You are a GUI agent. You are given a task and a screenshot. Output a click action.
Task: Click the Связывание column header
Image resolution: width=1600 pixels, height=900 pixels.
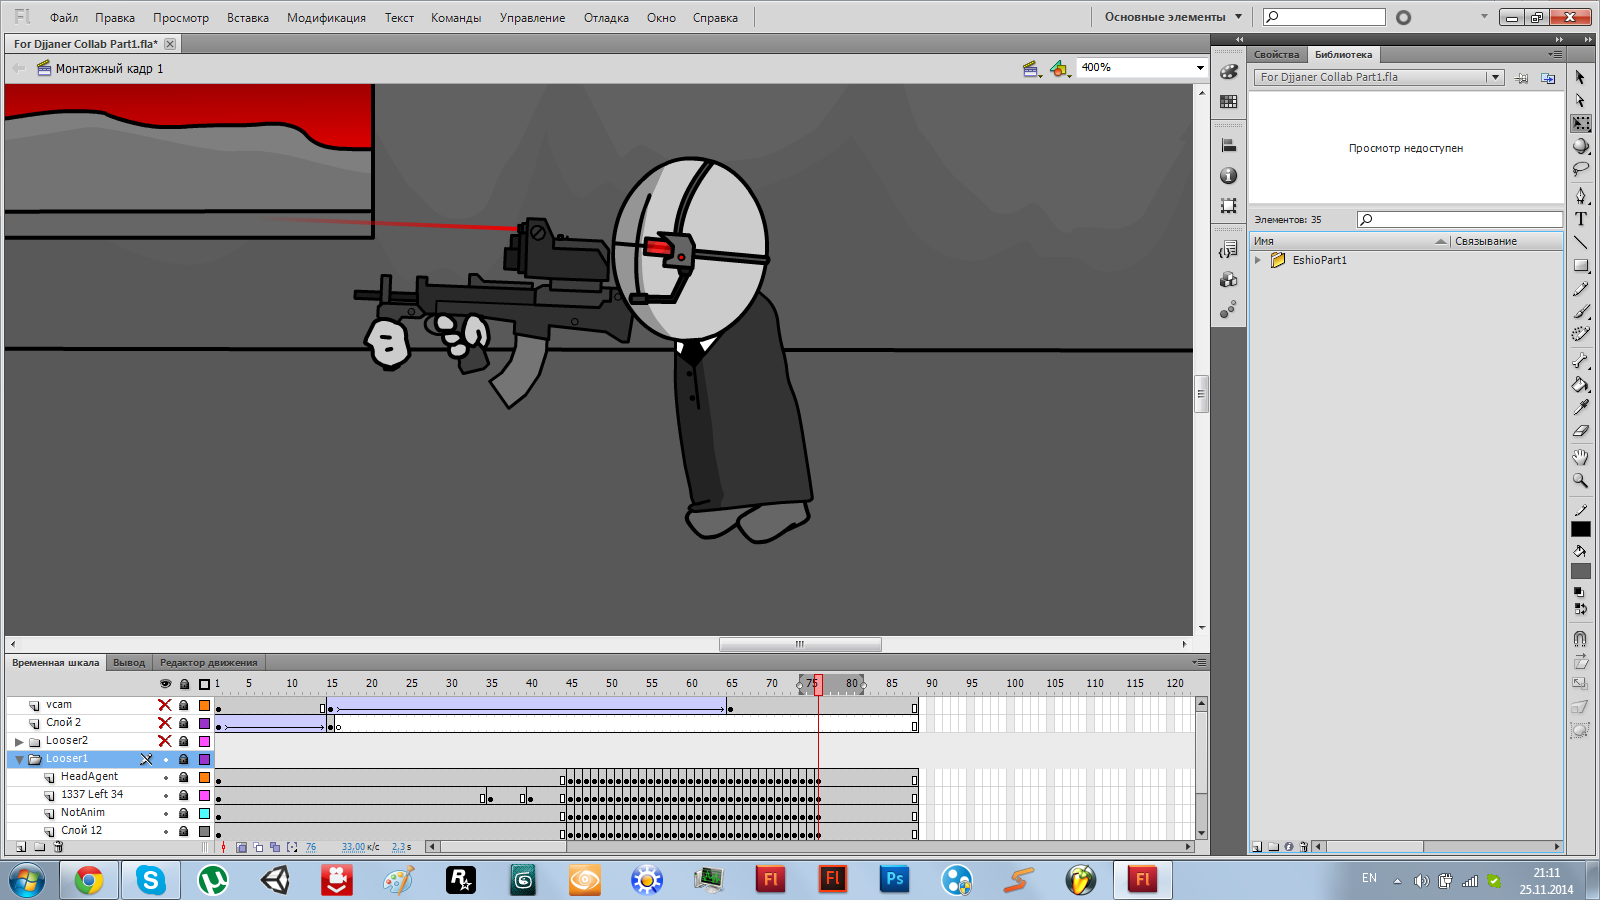1506,241
